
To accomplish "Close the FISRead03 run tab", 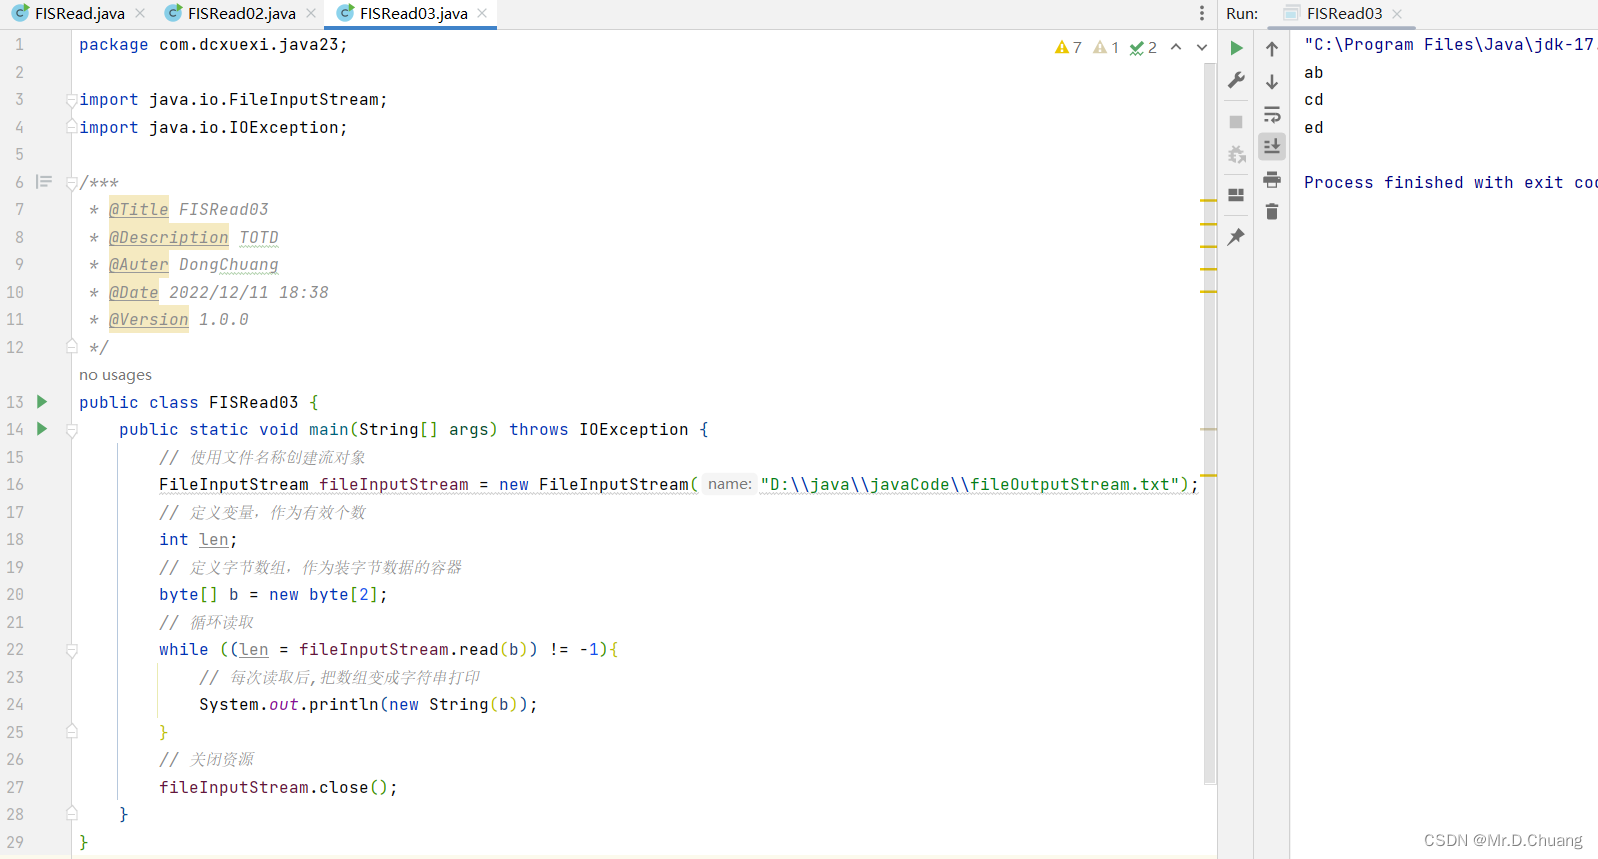I will click(1397, 13).
